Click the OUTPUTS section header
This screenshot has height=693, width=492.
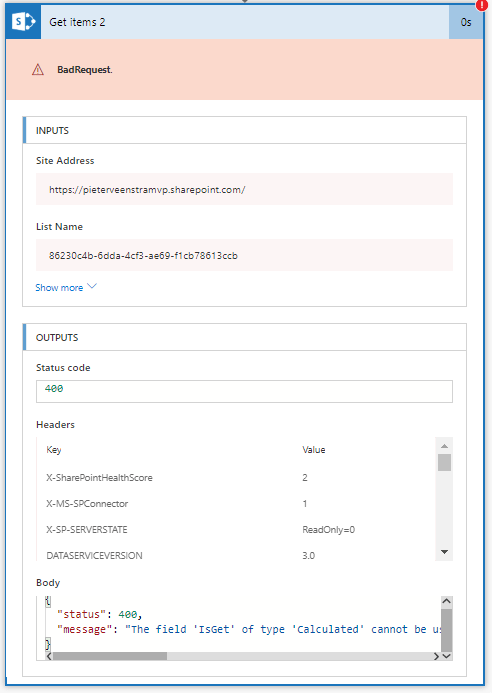(245, 337)
